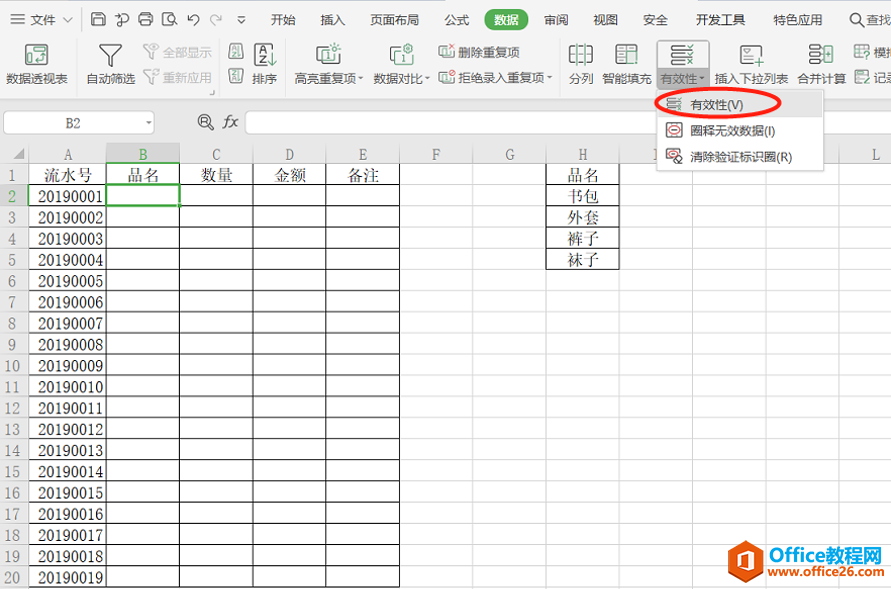891x589 pixels.
Task: Open the 数据透视表 pivot table tool
Action: point(37,64)
